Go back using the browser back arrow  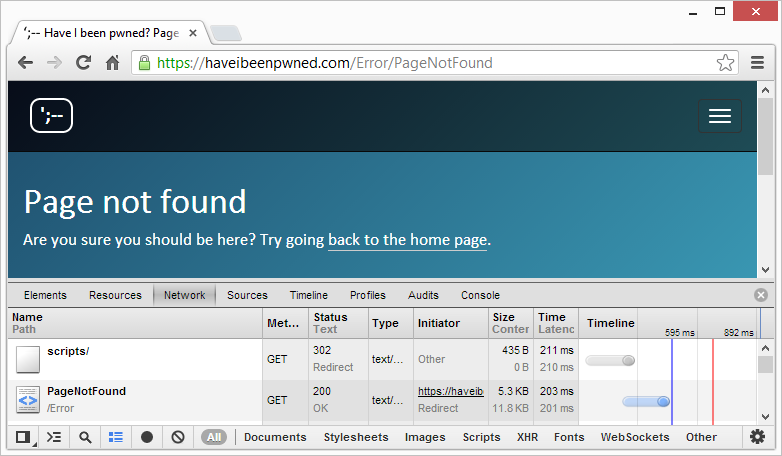pos(25,63)
